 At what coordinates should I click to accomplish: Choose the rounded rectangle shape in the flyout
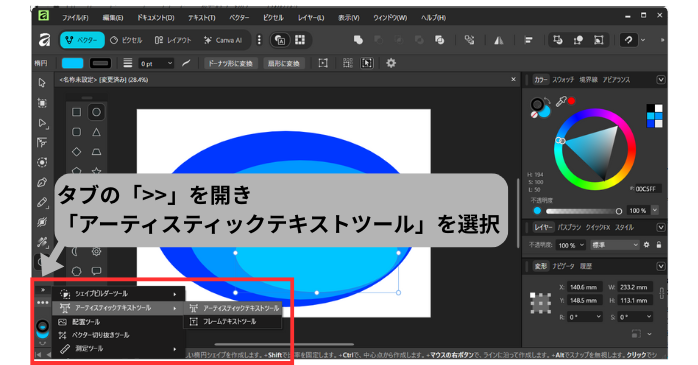77,132
